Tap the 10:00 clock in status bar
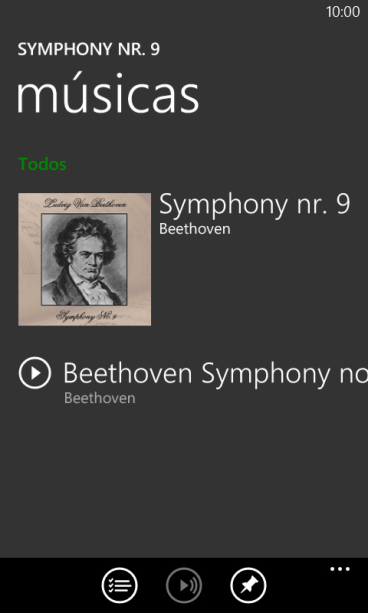 click(x=343, y=12)
